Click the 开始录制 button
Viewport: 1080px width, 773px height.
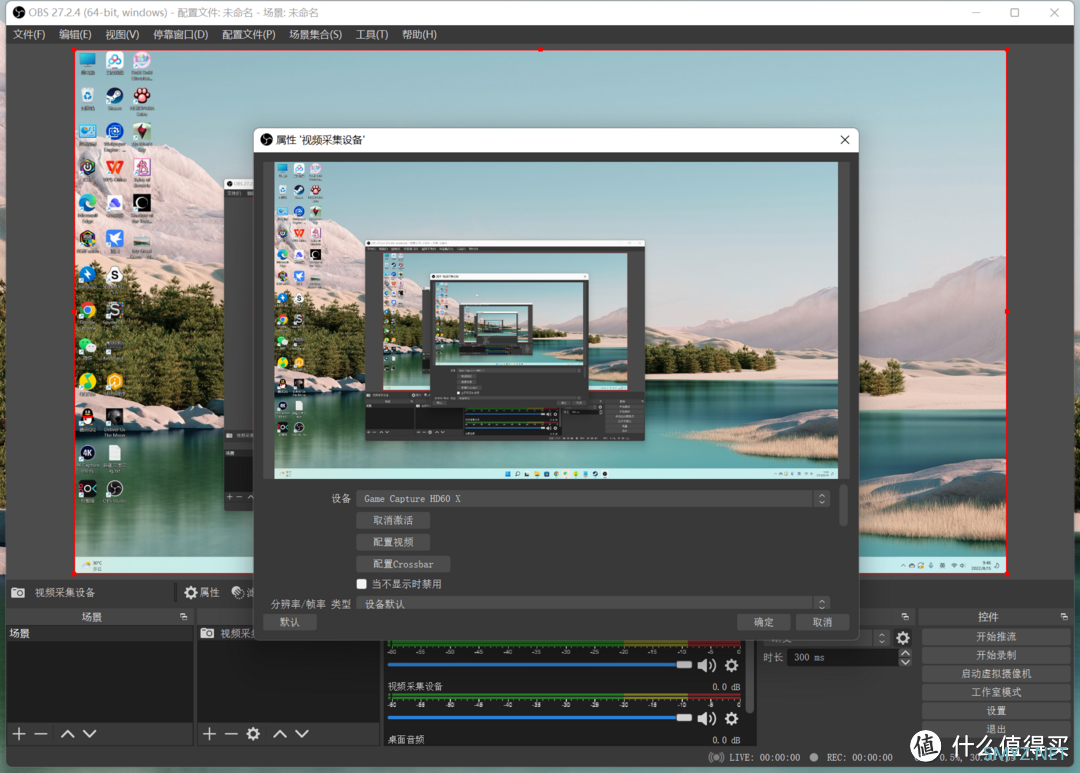[996, 655]
